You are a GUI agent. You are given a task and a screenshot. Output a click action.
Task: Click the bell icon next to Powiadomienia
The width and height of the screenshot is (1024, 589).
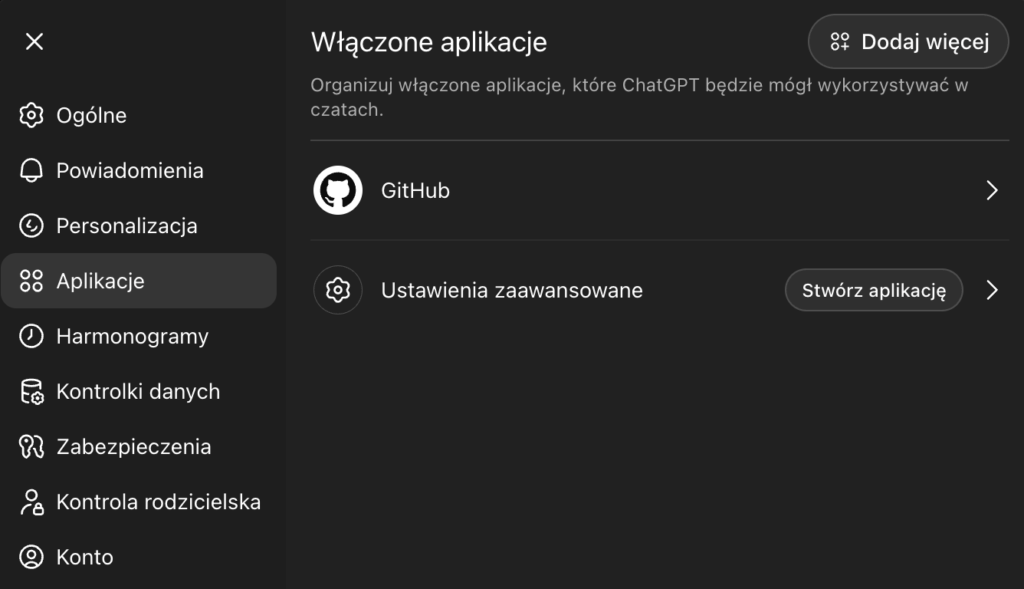click(x=33, y=170)
